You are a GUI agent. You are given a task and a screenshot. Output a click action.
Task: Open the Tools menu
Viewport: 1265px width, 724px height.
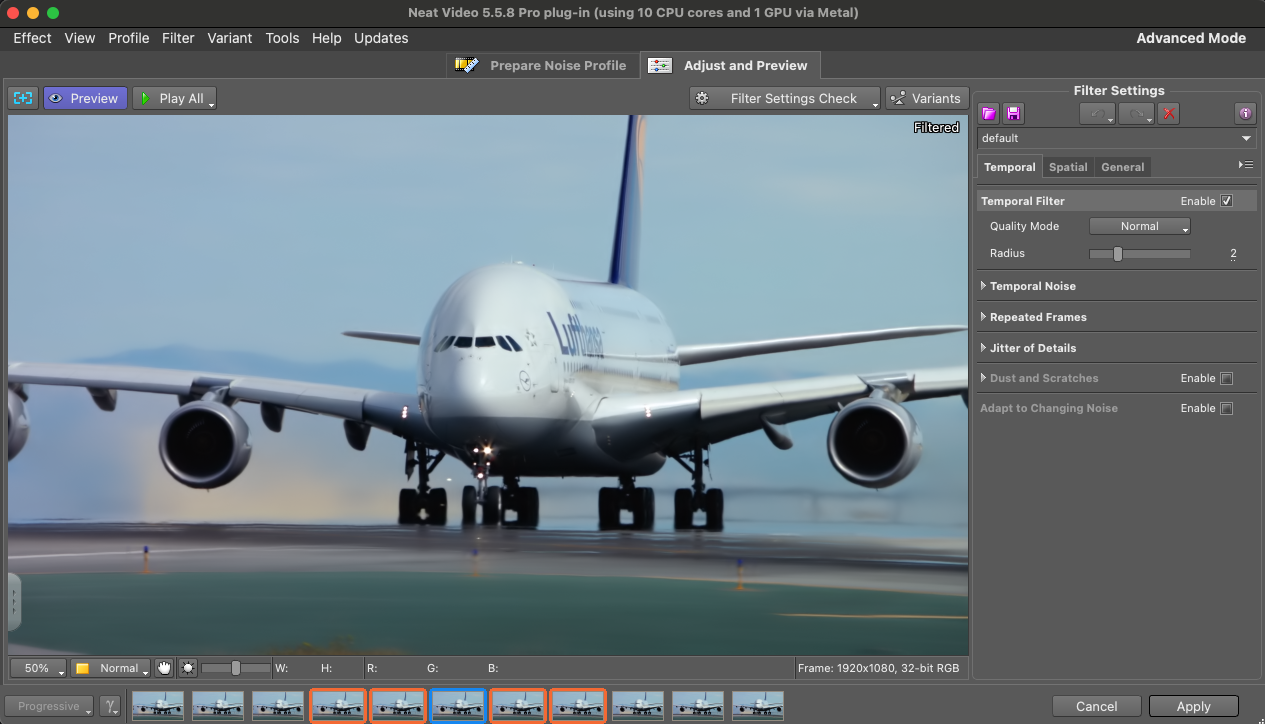click(x=282, y=38)
